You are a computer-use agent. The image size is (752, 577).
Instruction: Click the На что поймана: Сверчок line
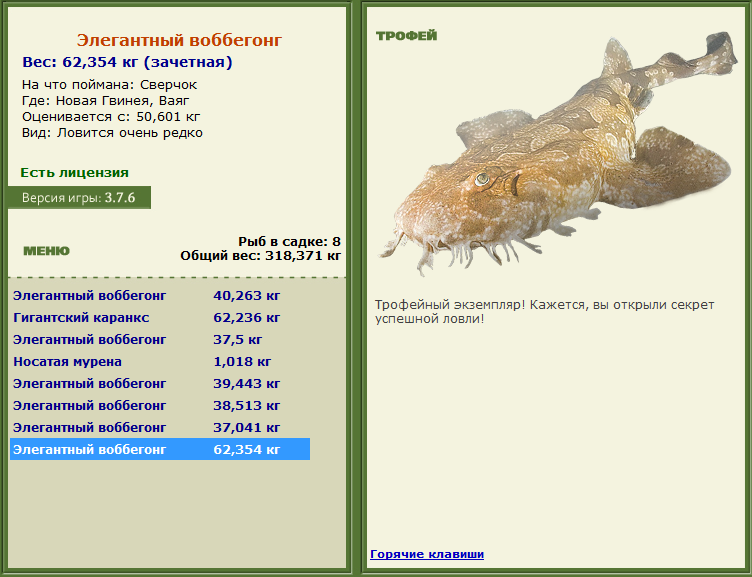[x=109, y=85]
